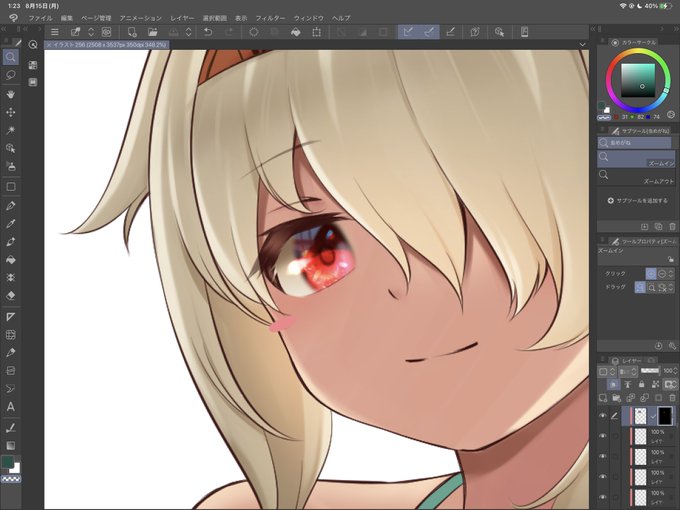
Task: Hide the selected top layer via eye icon
Action: point(603,415)
